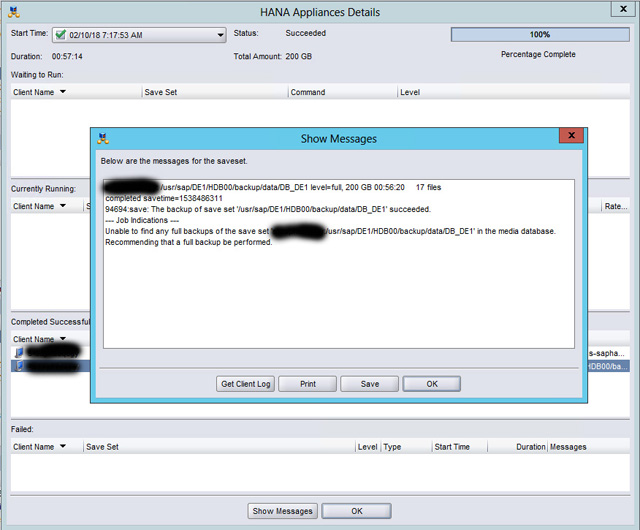Sort Failed list Client Name arrow
Screen dimensions: 640x530
[x=63, y=446]
